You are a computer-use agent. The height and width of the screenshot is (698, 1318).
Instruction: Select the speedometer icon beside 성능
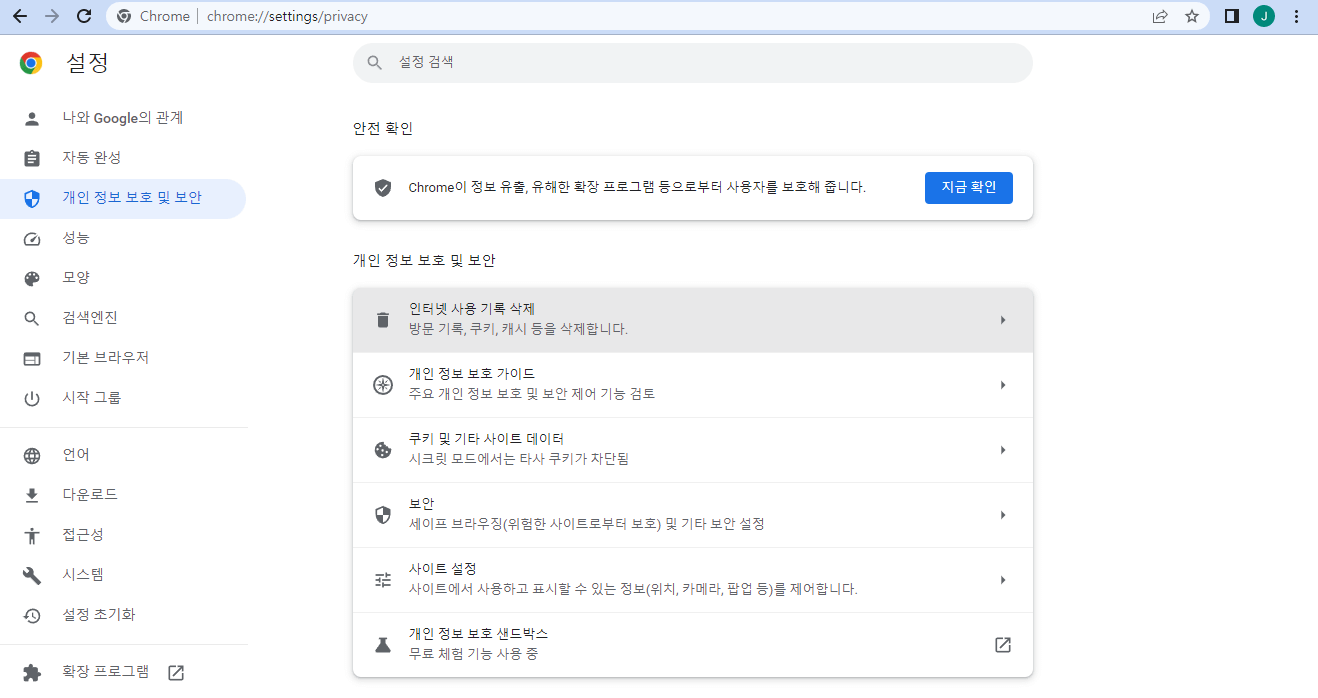point(31,238)
